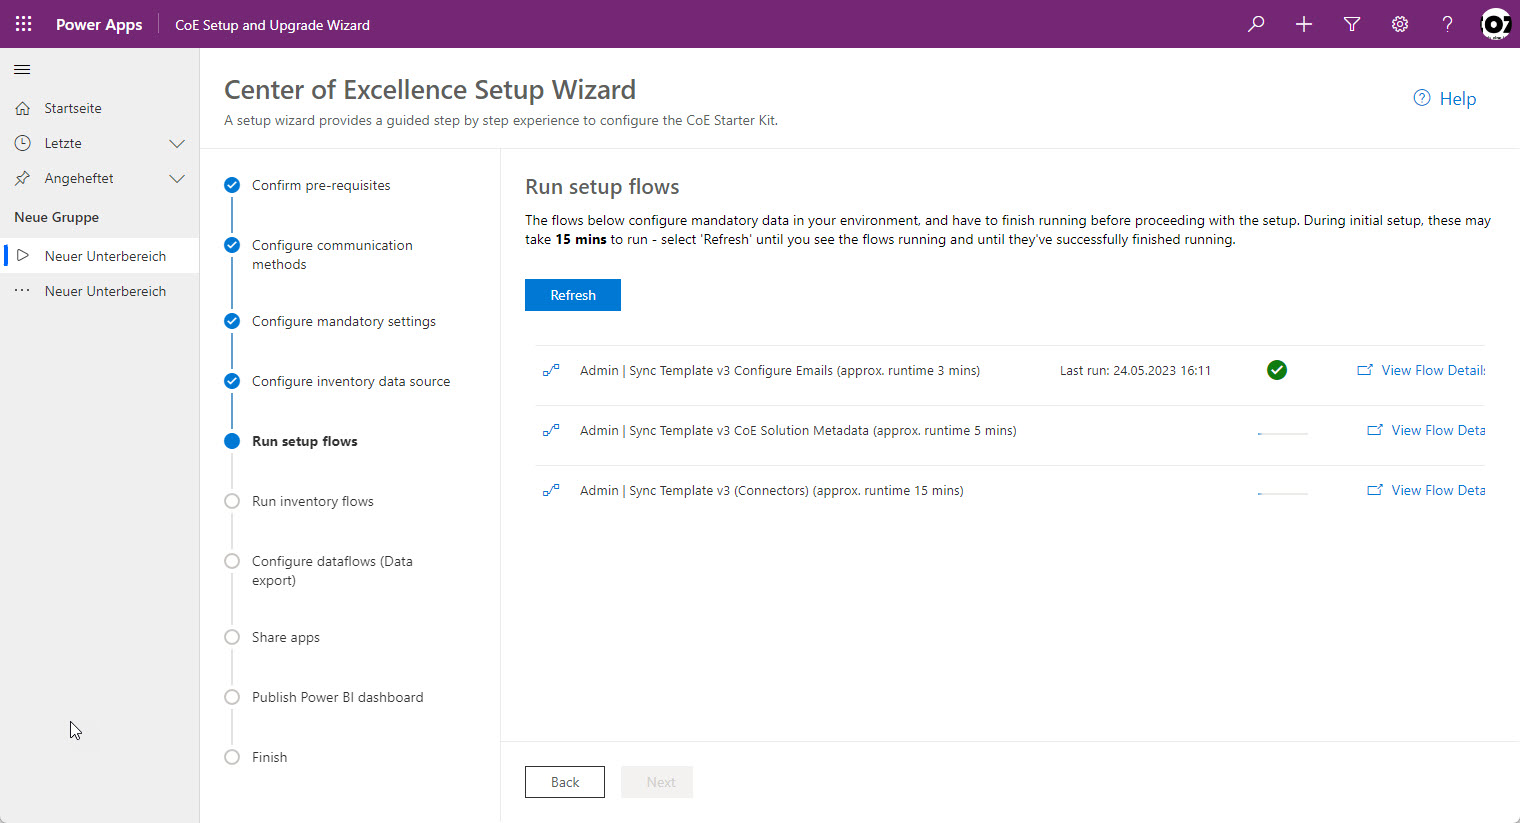Image resolution: width=1520 pixels, height=823 pixels.
Task: Click the Last run: 24.05.2023 16:11 text
Action: tap(1135, 370)
